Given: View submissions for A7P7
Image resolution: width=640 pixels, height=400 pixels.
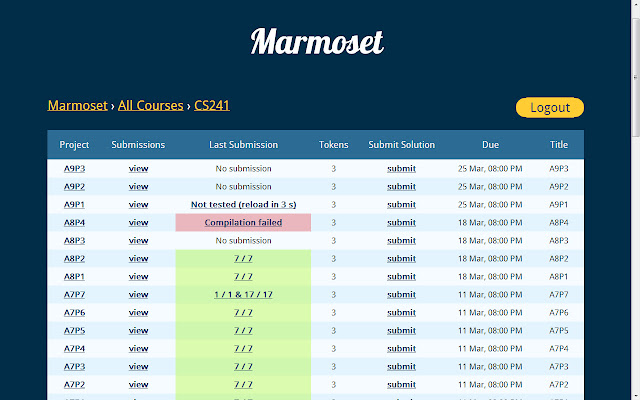Looking at the screenshot, I should [138, 294].
